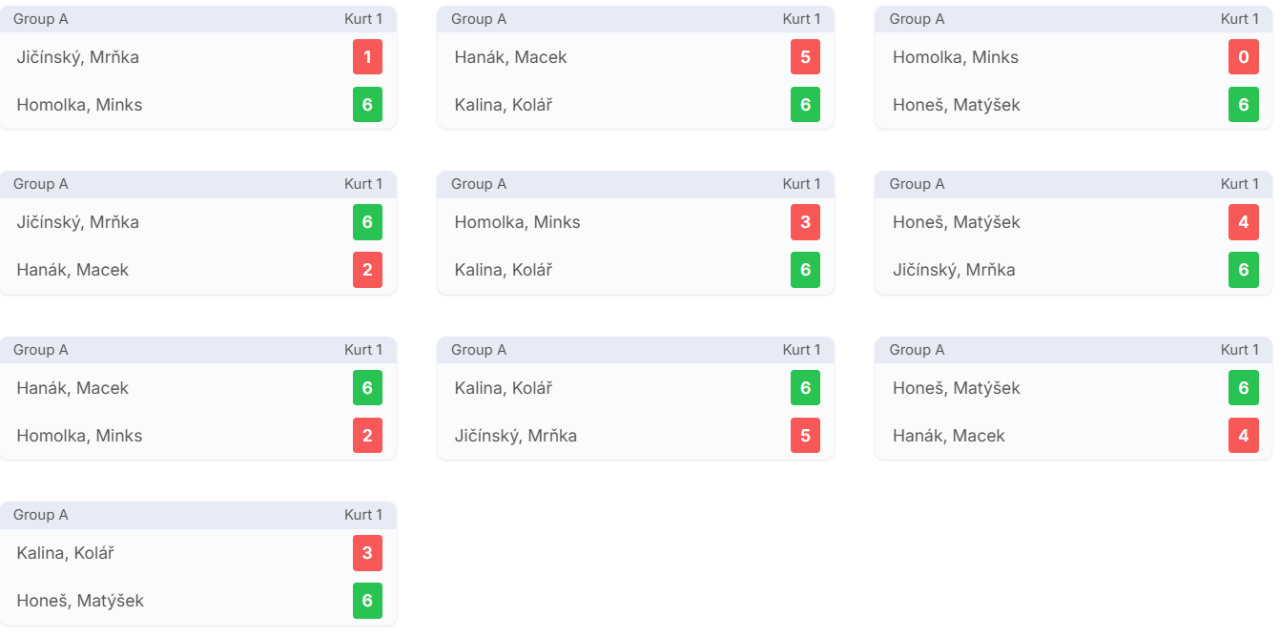Click Kalina, Kolář in match against Homolka, Minks
The width and height of the screenshot is (1280, 636).
(x=503, y=270)
